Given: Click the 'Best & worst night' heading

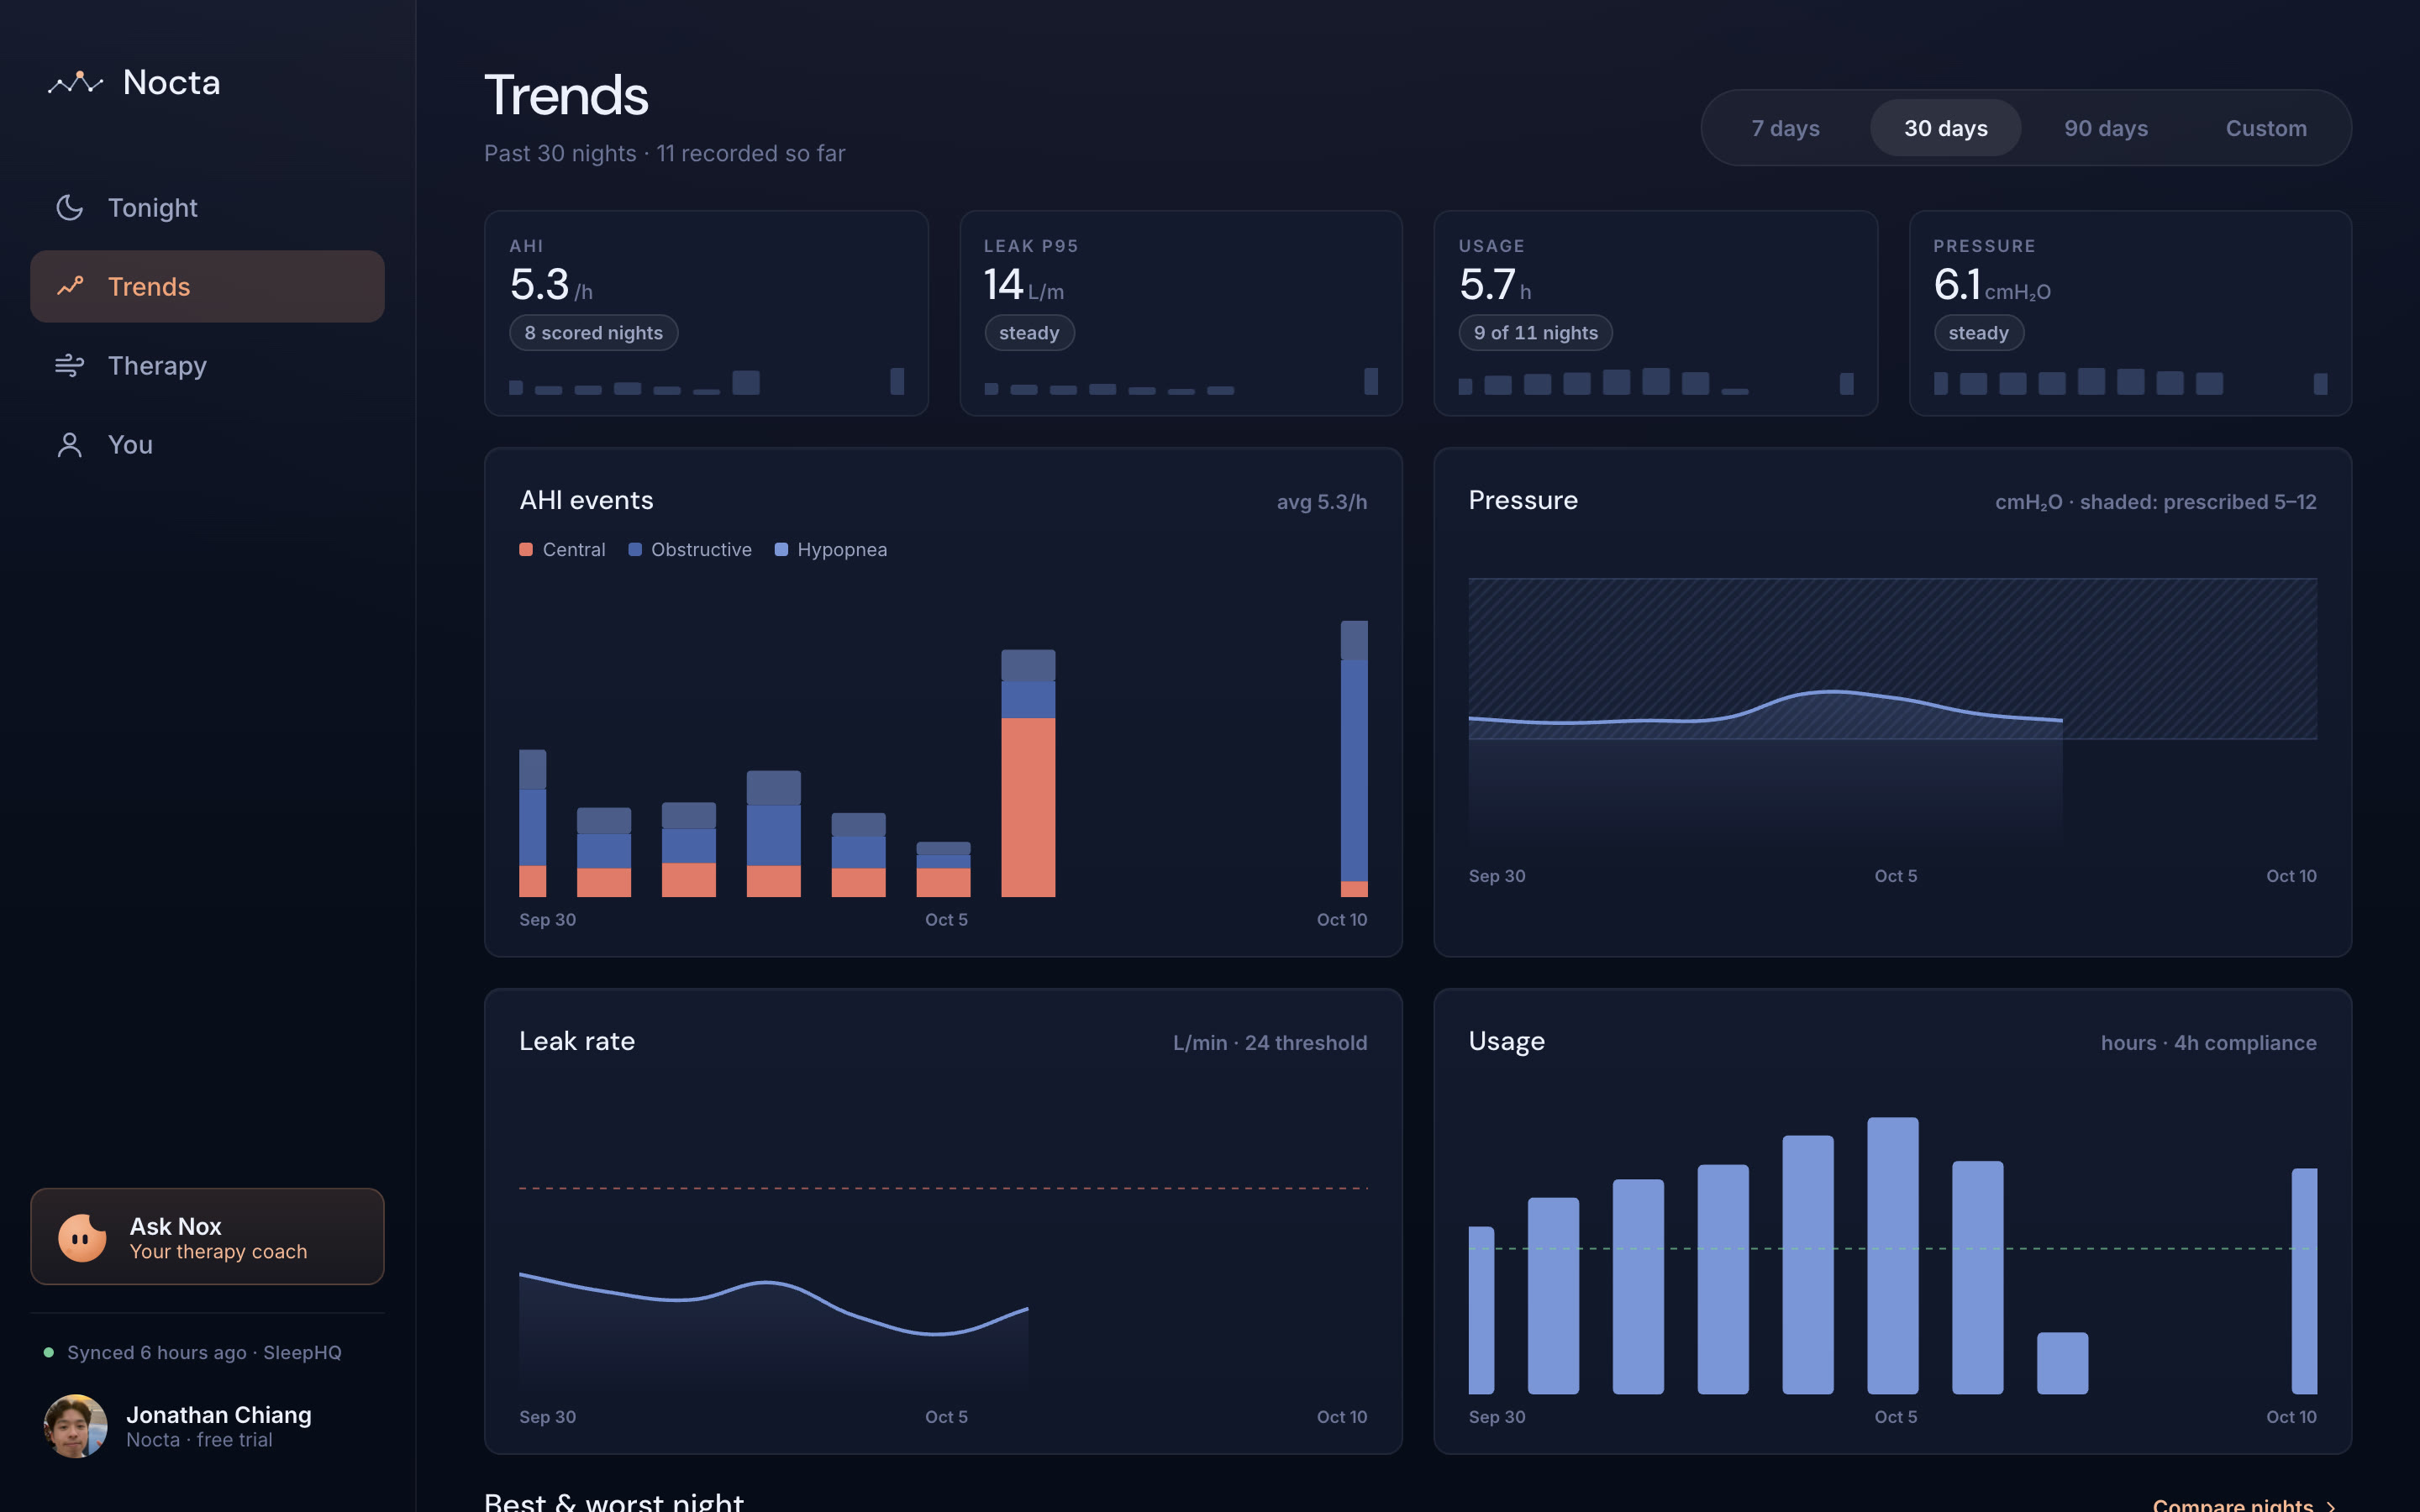Looking at the screenshot, I should tap(614, 1502).
